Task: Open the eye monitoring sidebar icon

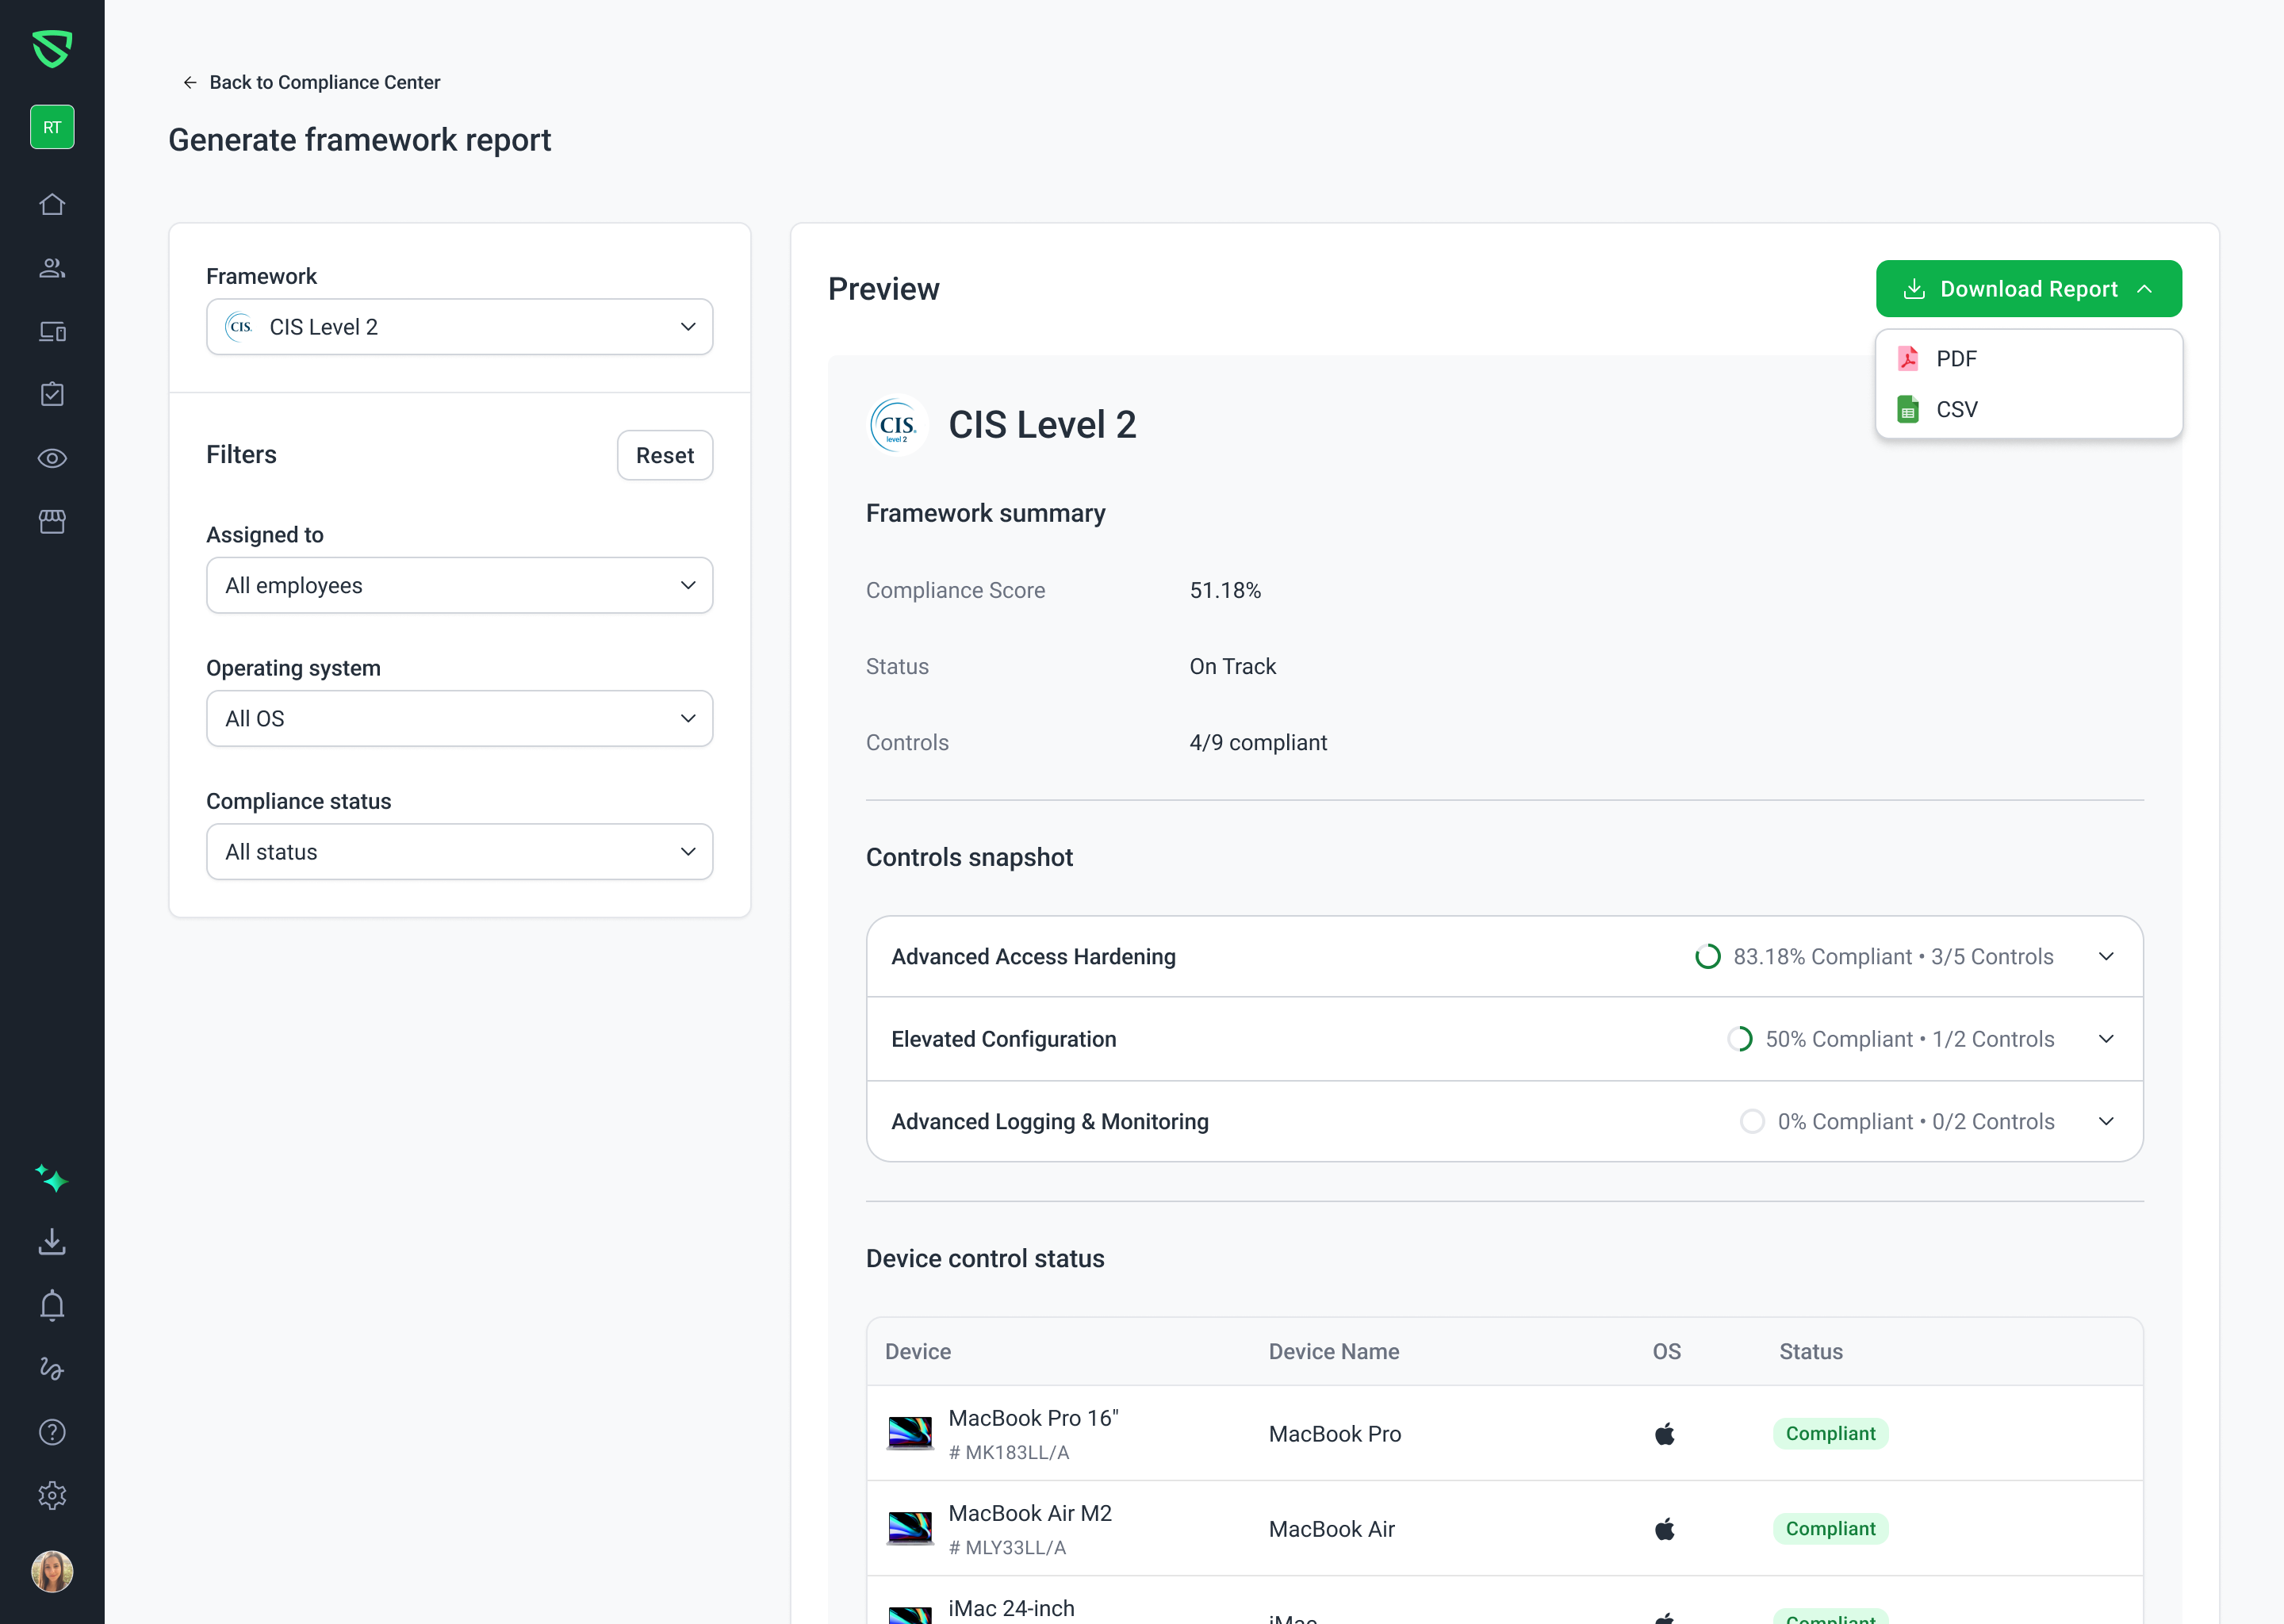Action: click(52, 458)
